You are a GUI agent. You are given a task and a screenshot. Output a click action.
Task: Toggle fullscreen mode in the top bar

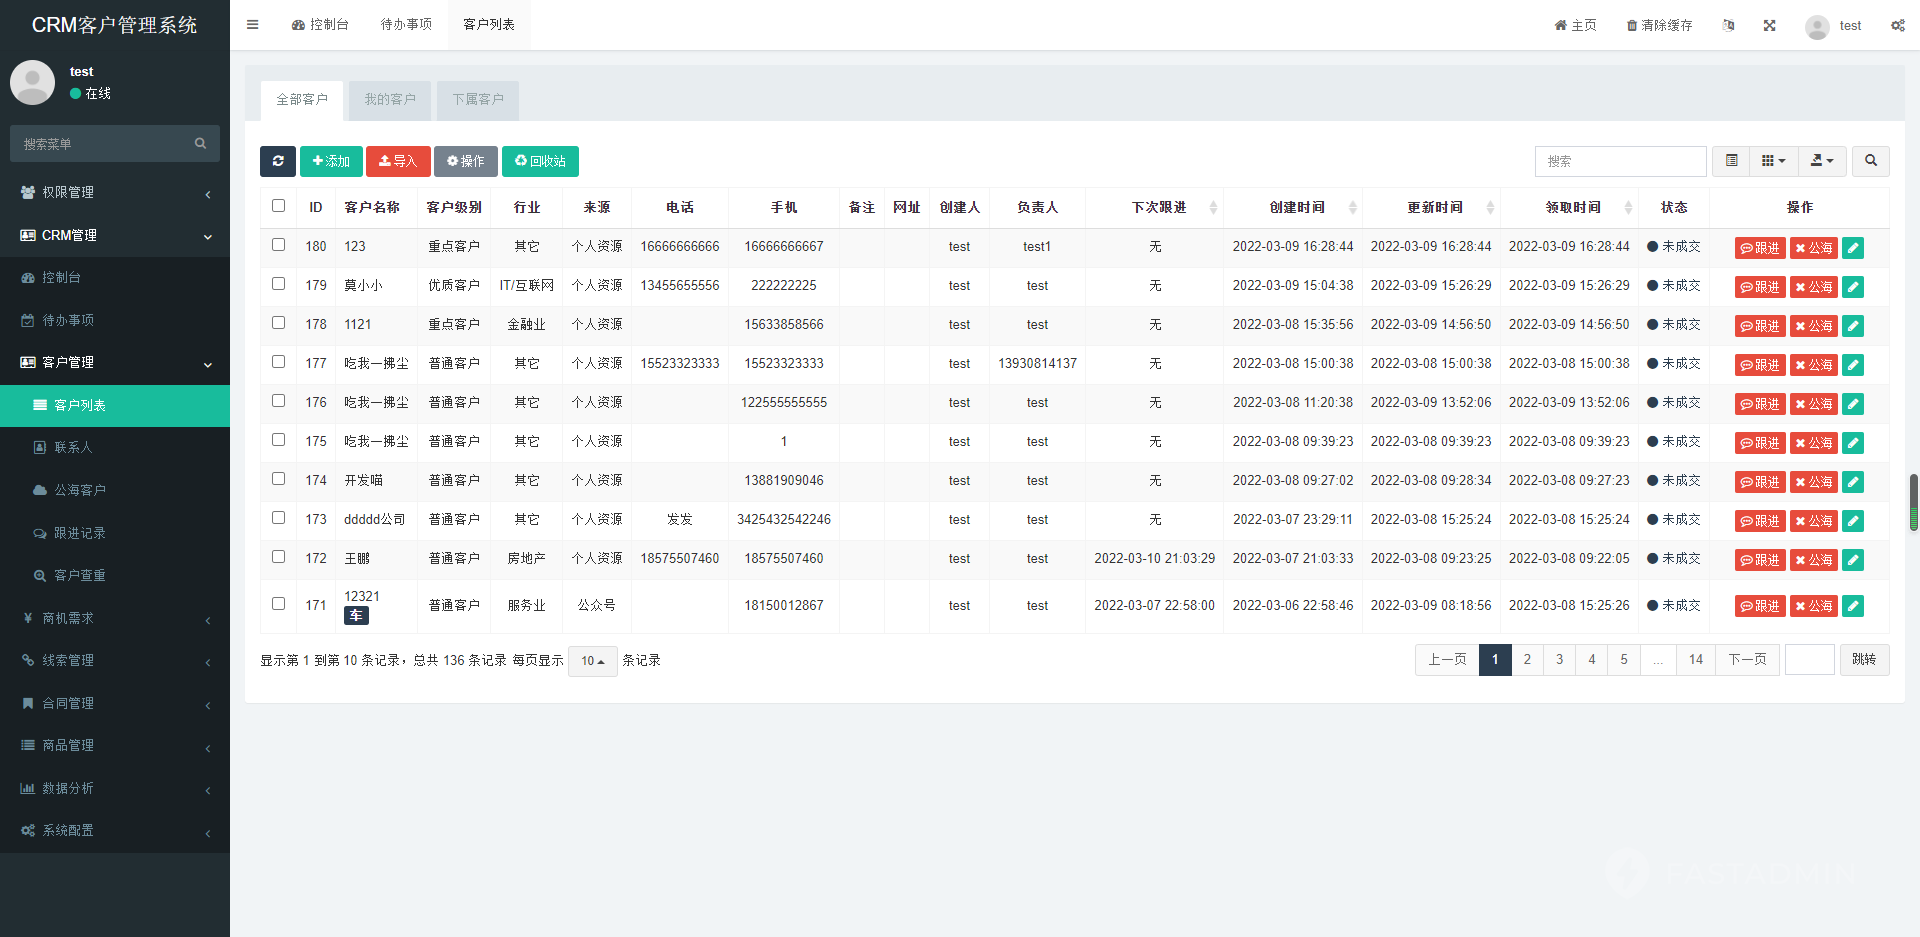(x=1769, y=25)
